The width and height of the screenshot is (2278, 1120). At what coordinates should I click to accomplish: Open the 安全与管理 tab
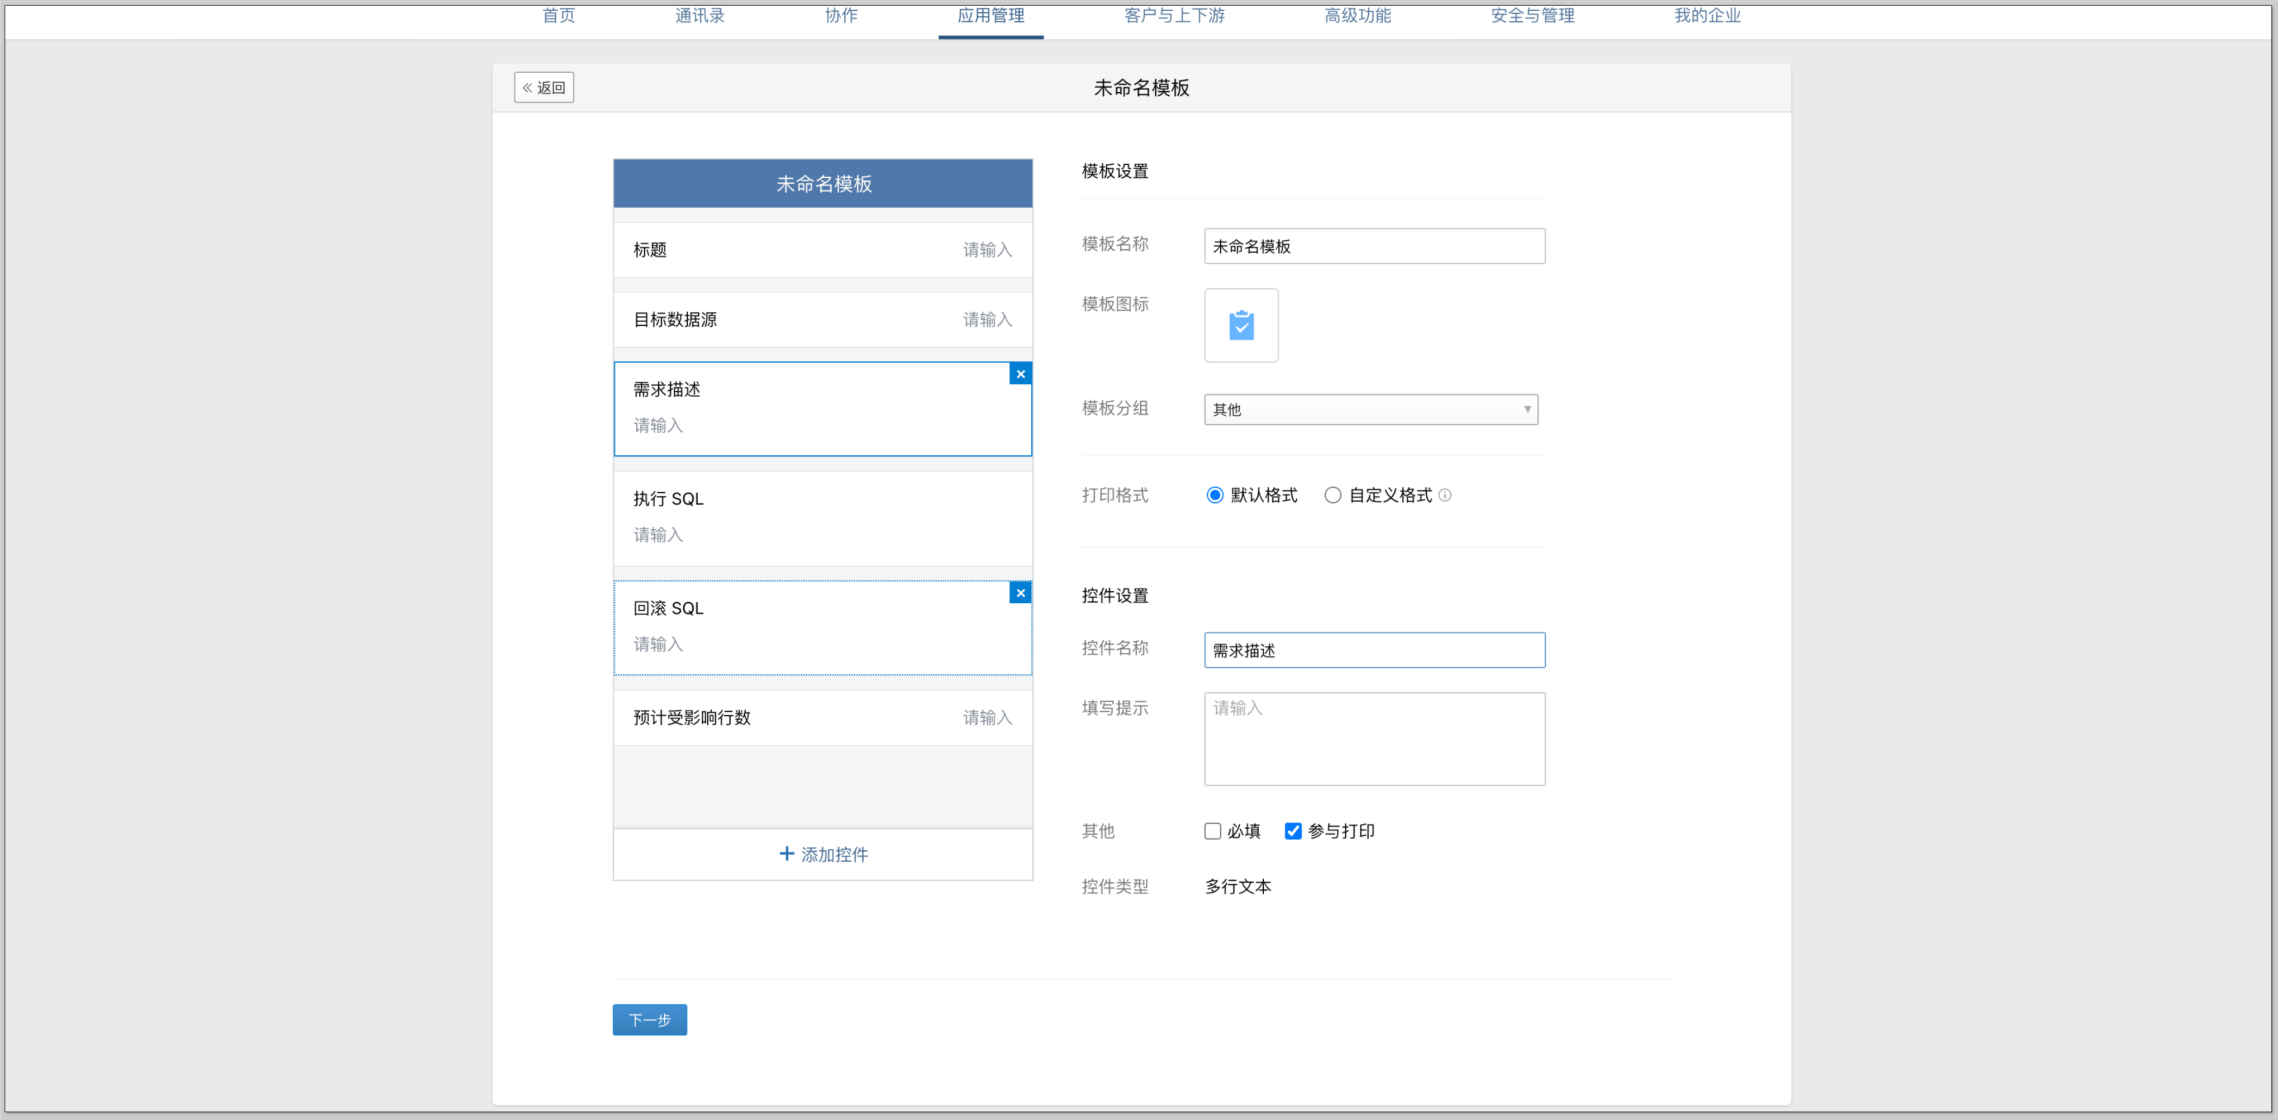click(1532, 16)
